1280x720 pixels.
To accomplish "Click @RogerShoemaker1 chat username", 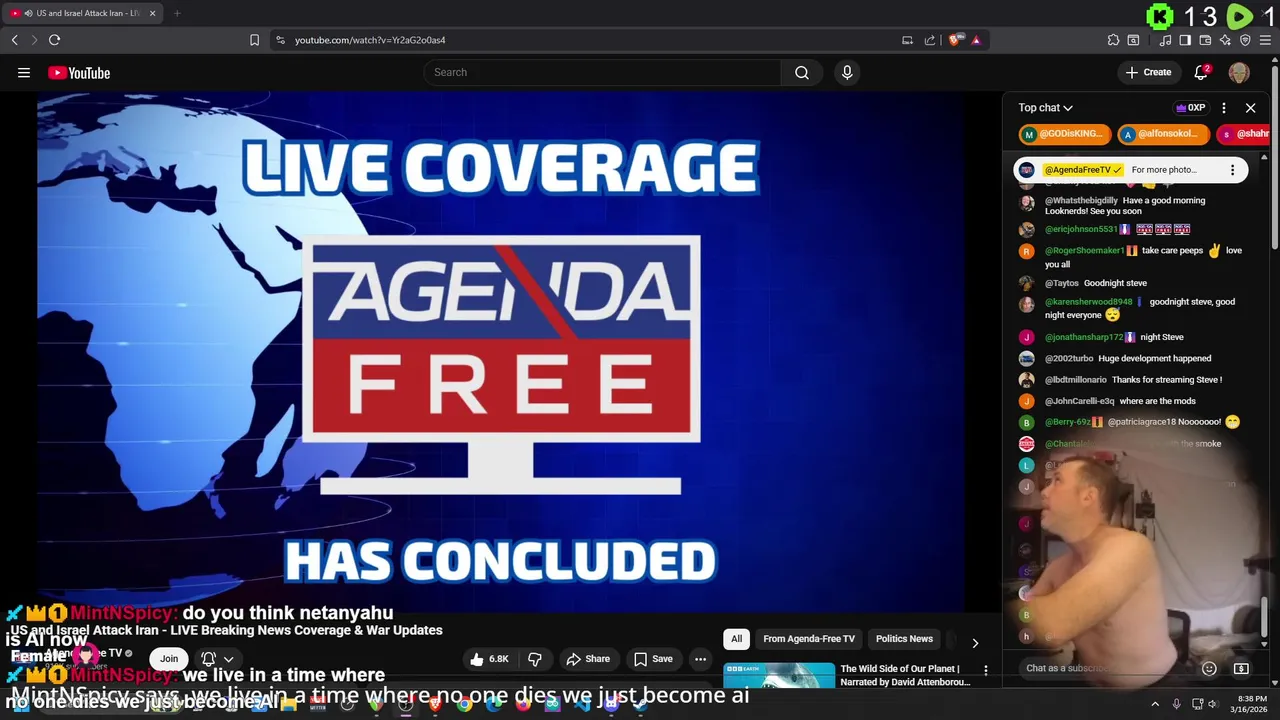I will tap(1085, 251).
